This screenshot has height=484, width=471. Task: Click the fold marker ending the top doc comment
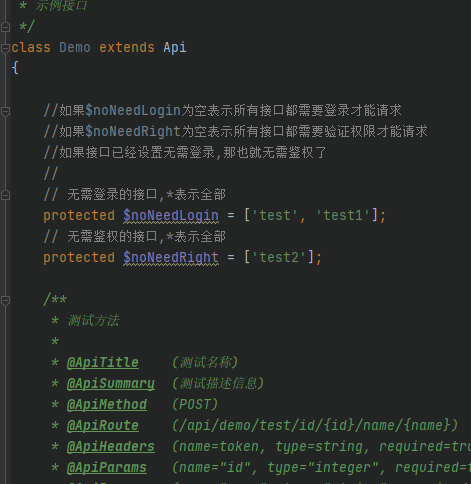click(5, 27)
